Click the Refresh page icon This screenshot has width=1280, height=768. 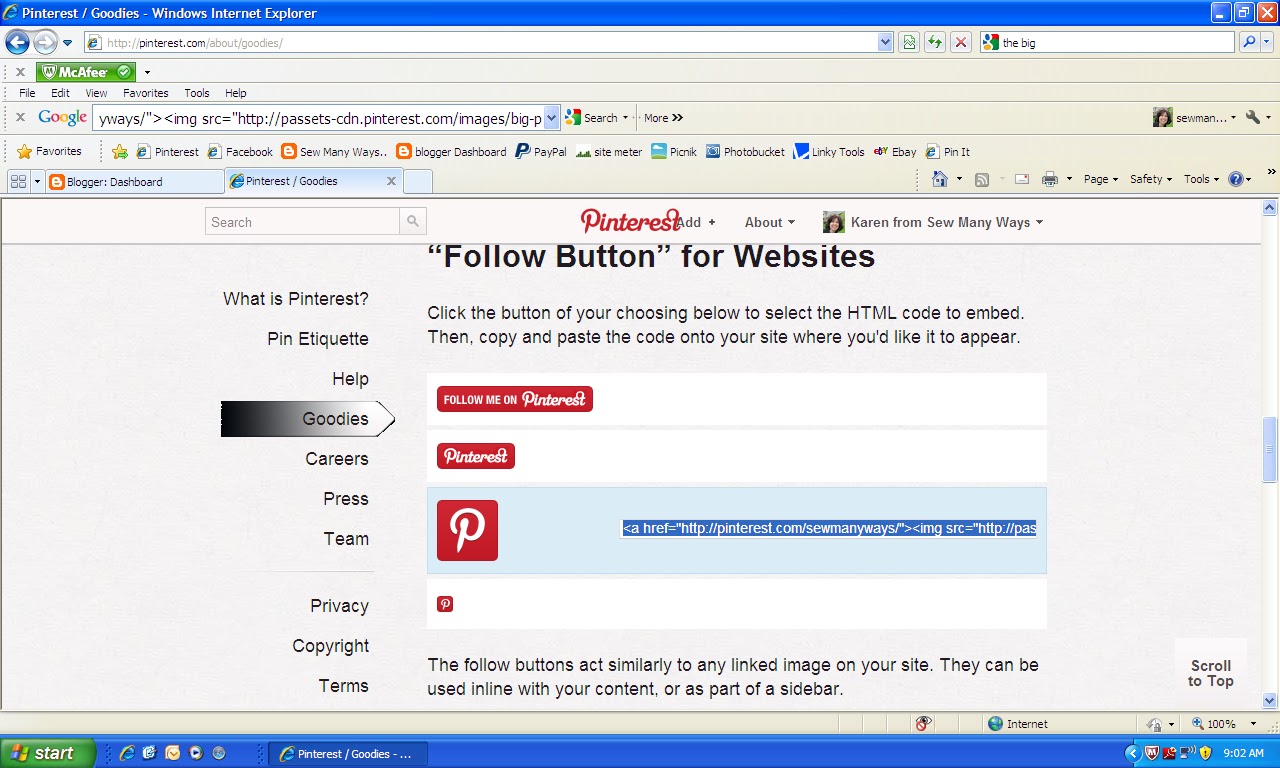click(x=935, y=42)
